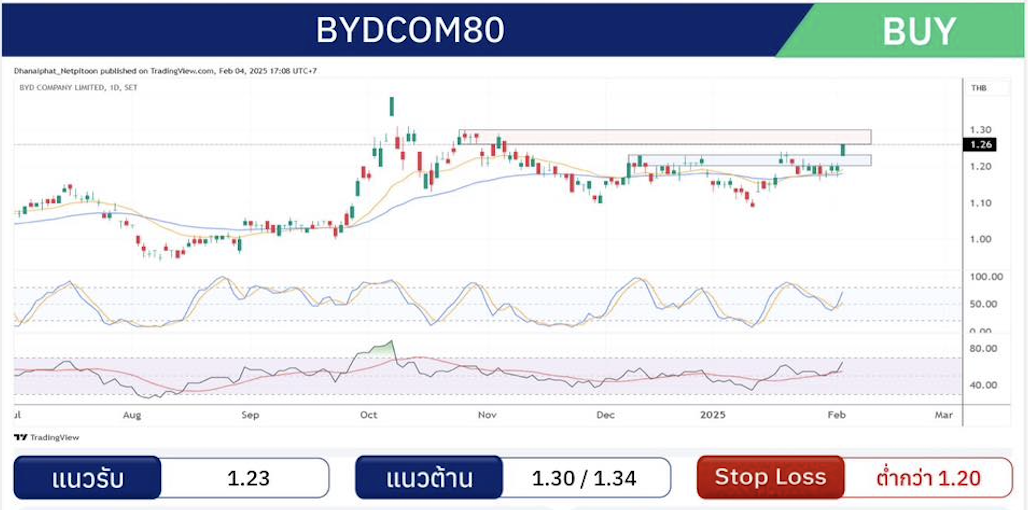Select the BYDCOM80 title text
The width and height of the screenshot is (1028, 510).
pyautogui.click(x=410, y=30)
